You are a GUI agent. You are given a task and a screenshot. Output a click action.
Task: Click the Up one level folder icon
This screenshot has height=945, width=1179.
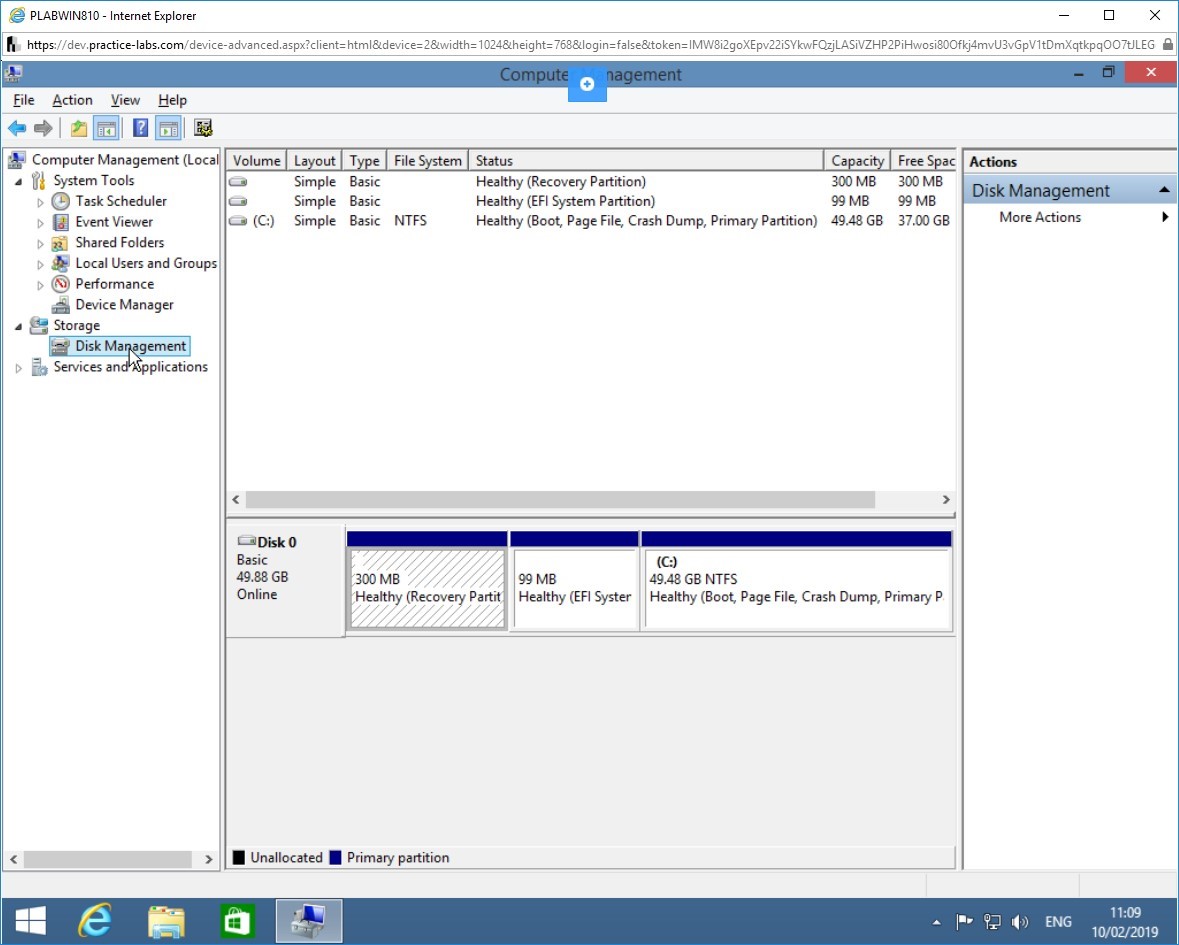78,129
